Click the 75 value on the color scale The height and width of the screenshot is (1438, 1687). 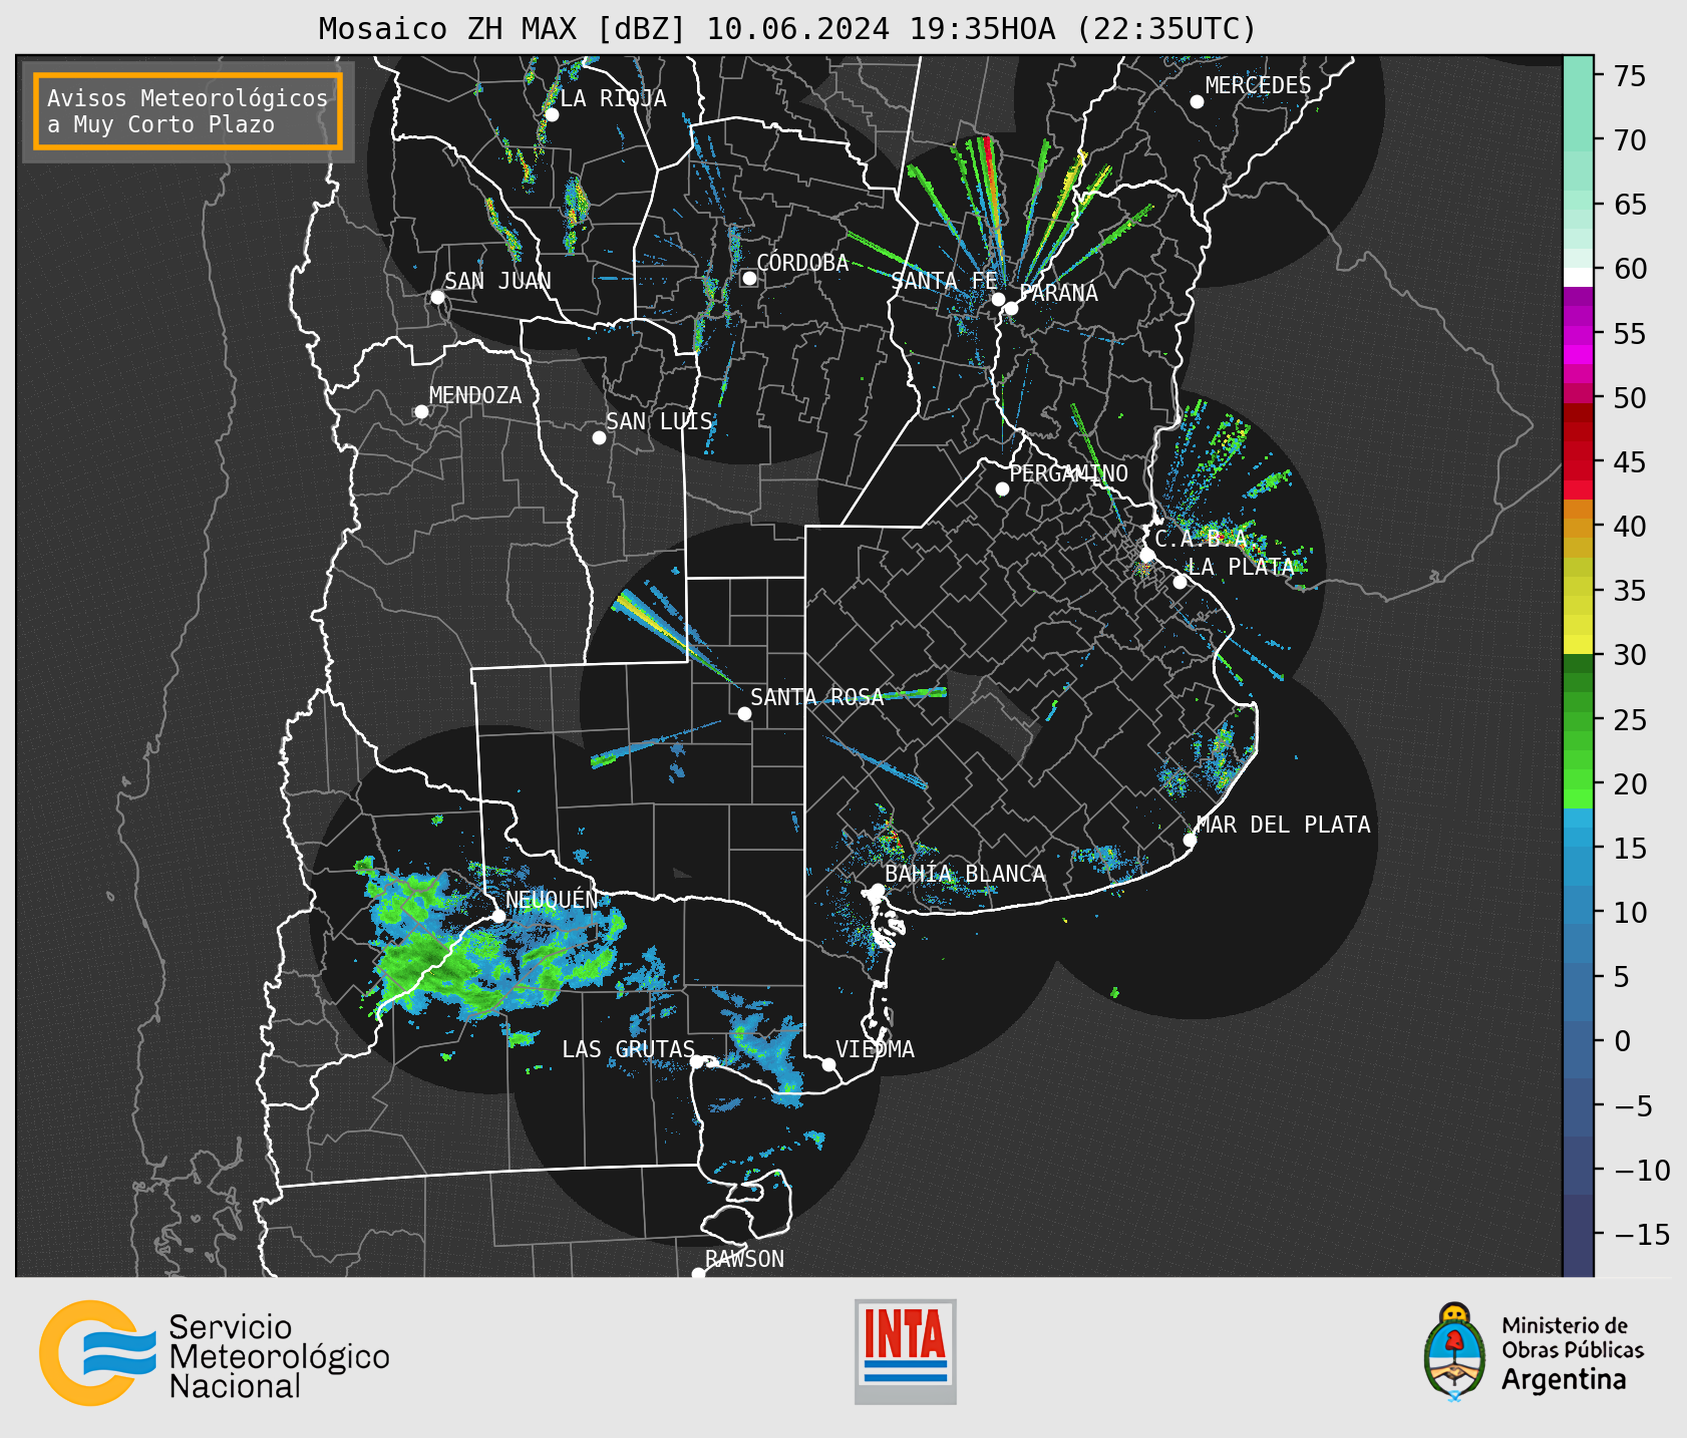pos(1629,76)
